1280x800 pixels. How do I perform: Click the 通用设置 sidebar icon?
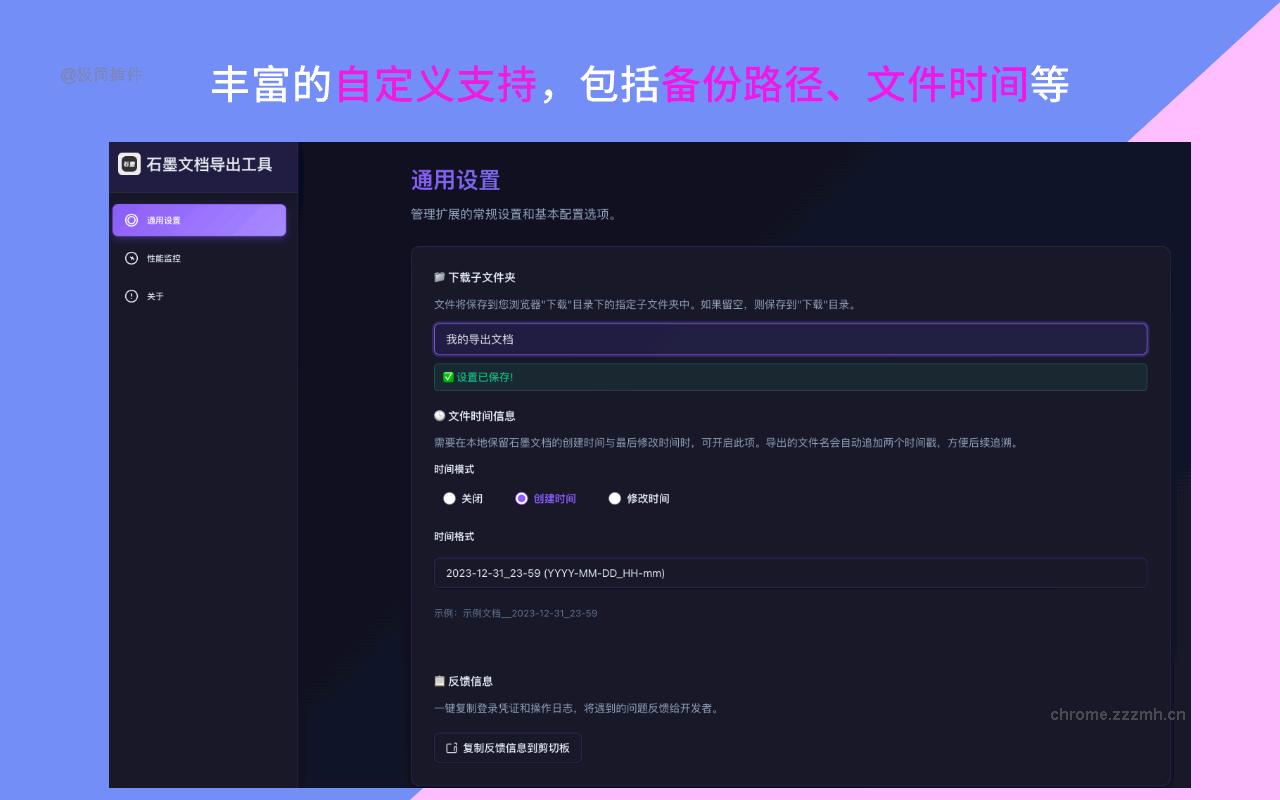[131, 220]
